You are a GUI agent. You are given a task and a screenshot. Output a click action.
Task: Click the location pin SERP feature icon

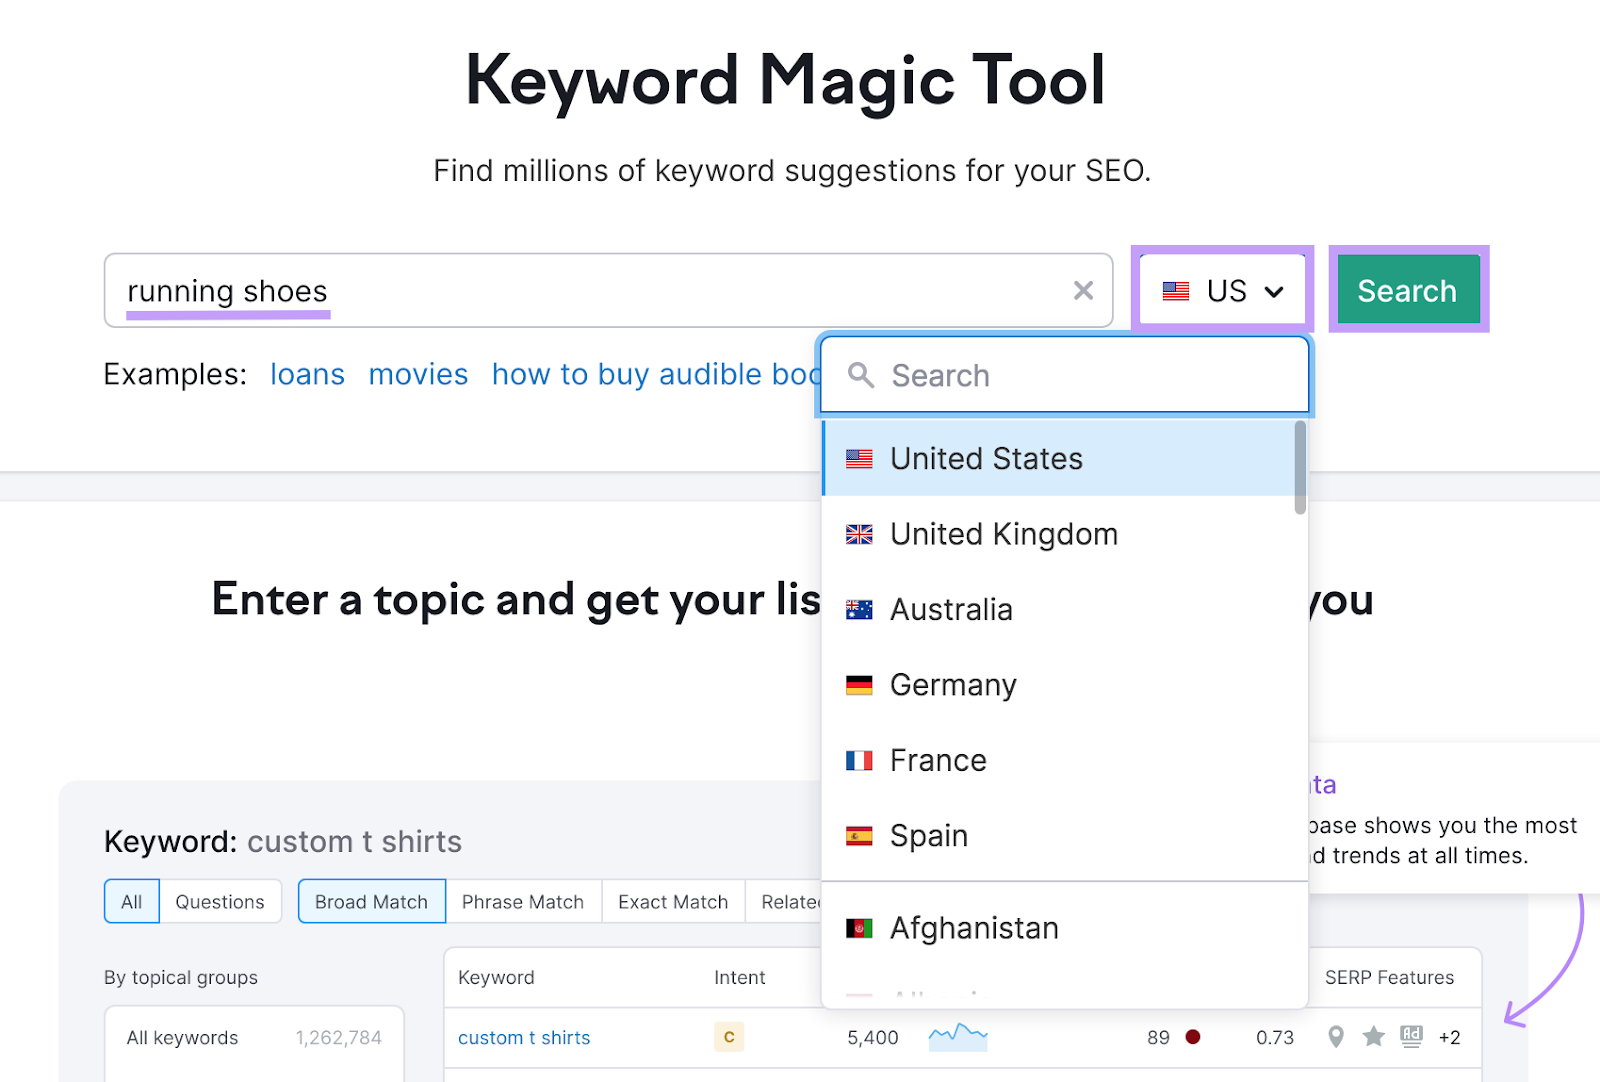pyautogui.click(x=1336, y=1037)
